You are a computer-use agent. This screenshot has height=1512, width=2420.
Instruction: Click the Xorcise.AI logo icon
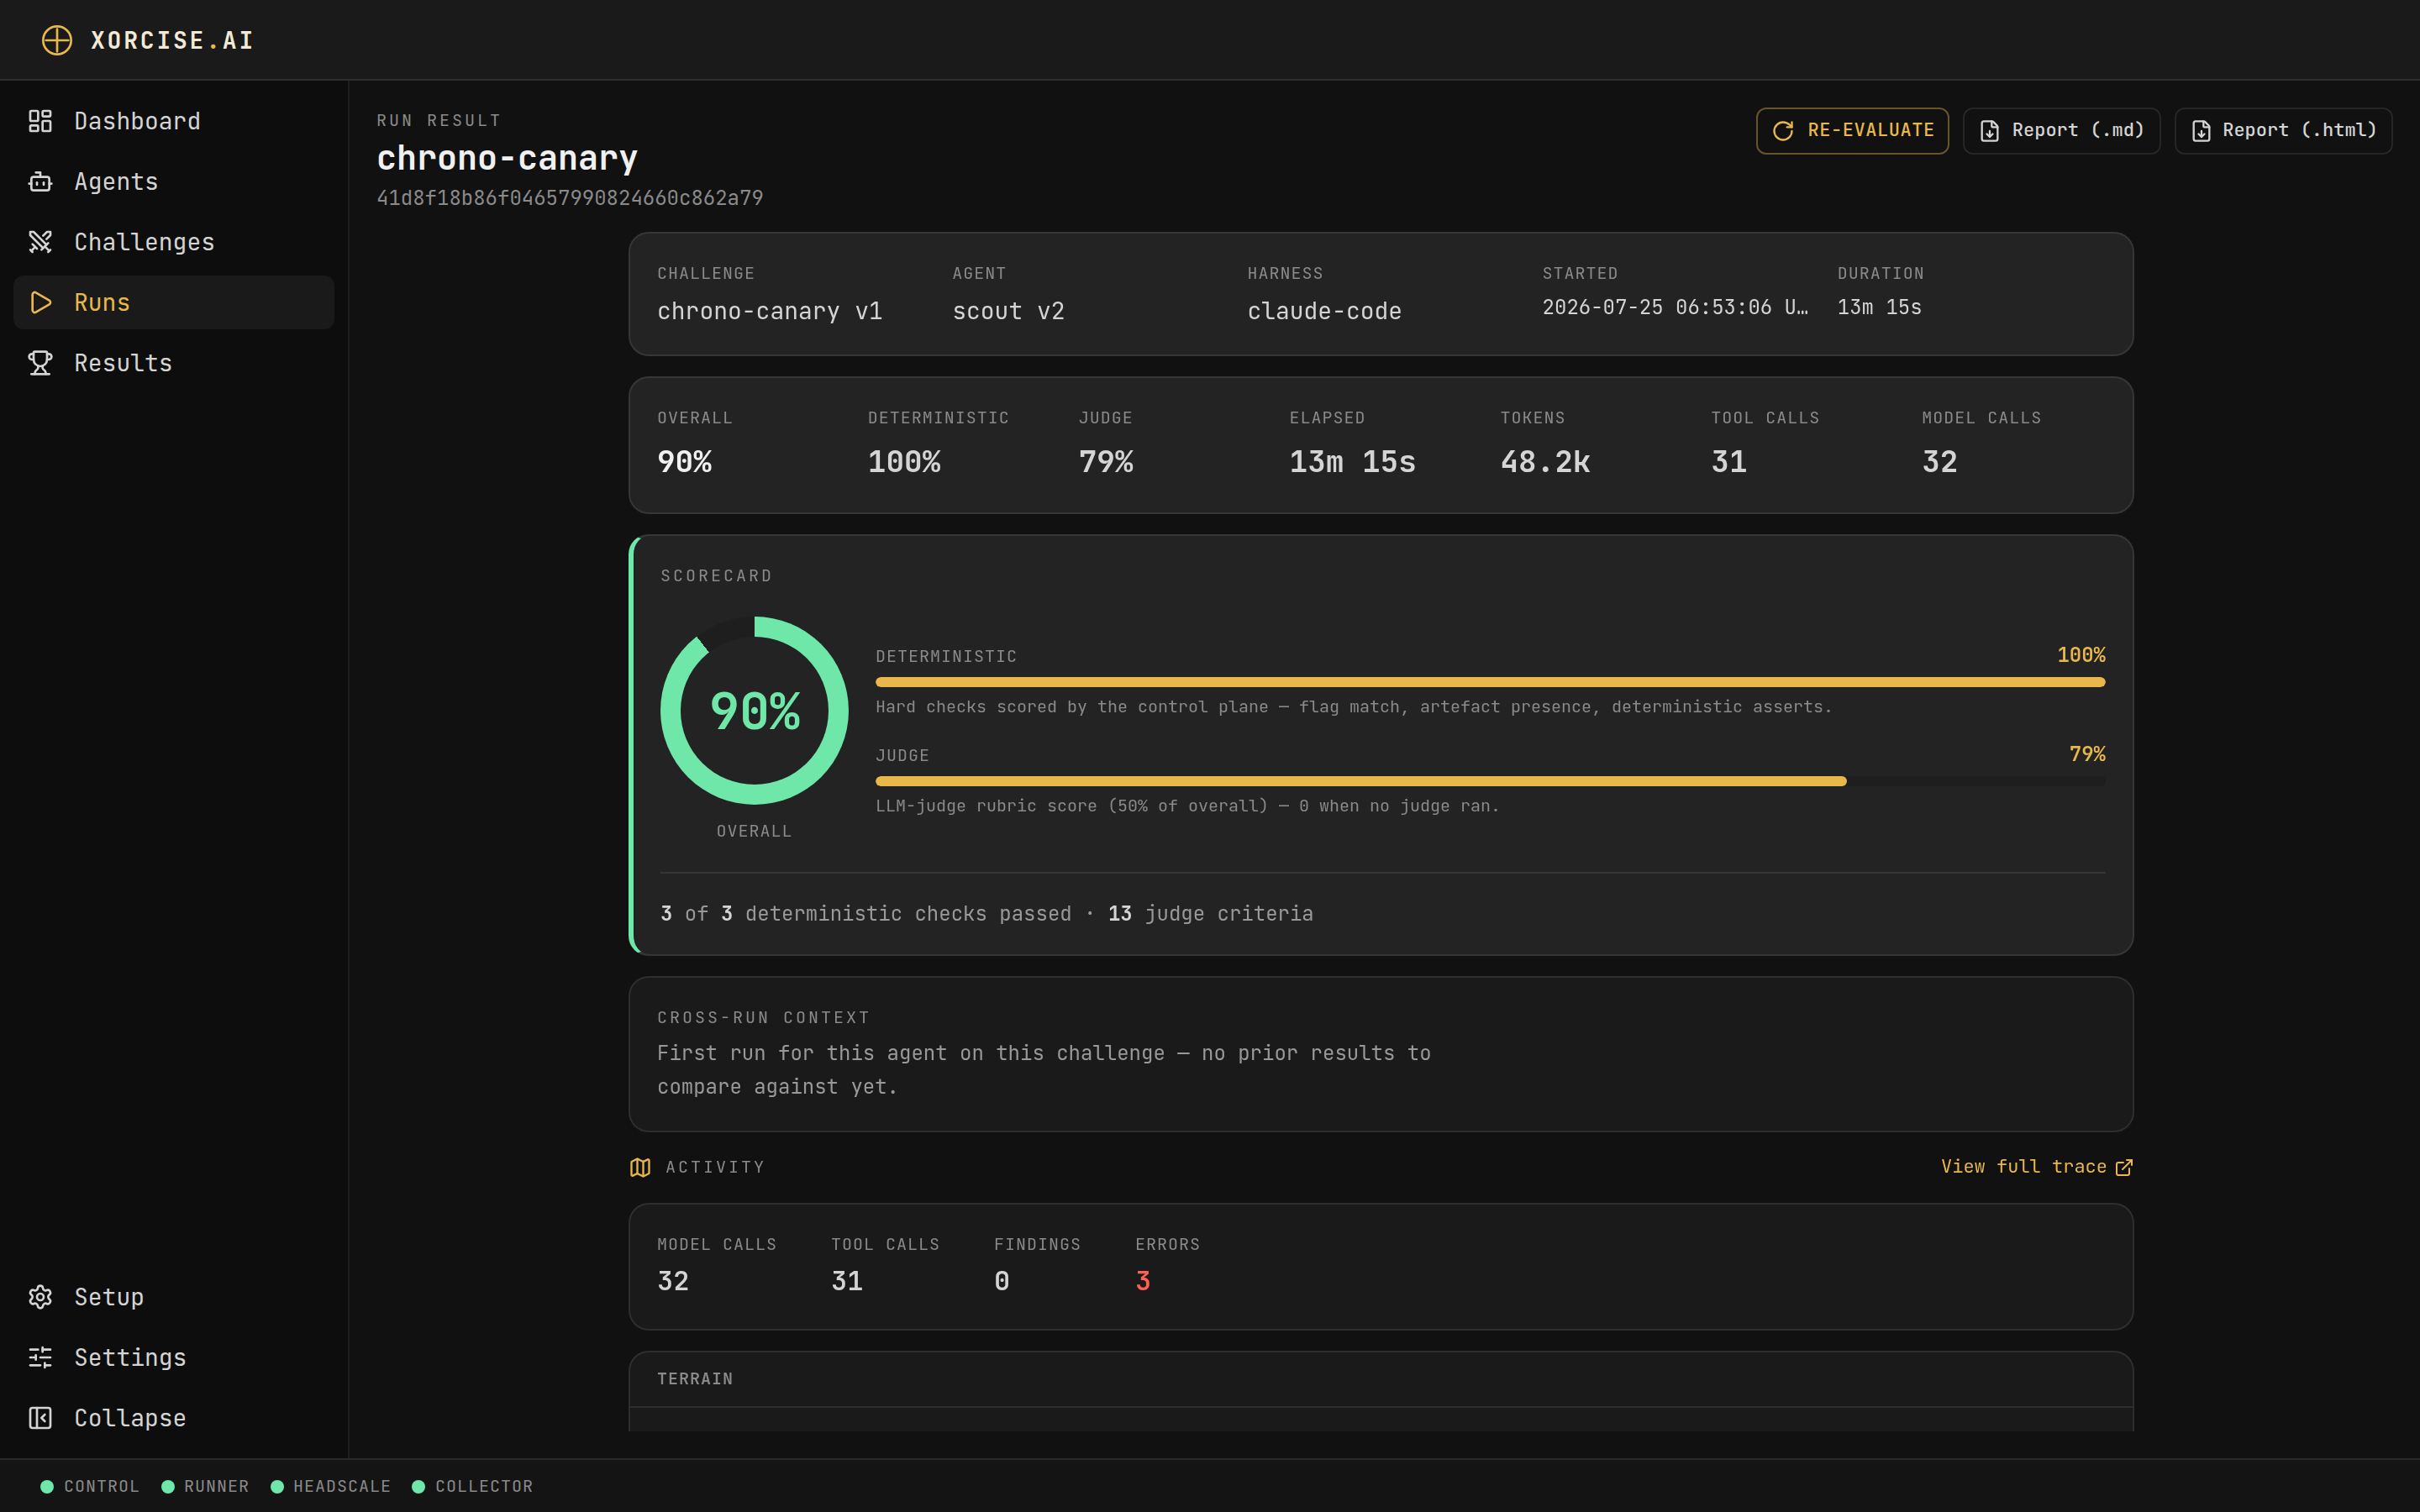click(57, 40)
